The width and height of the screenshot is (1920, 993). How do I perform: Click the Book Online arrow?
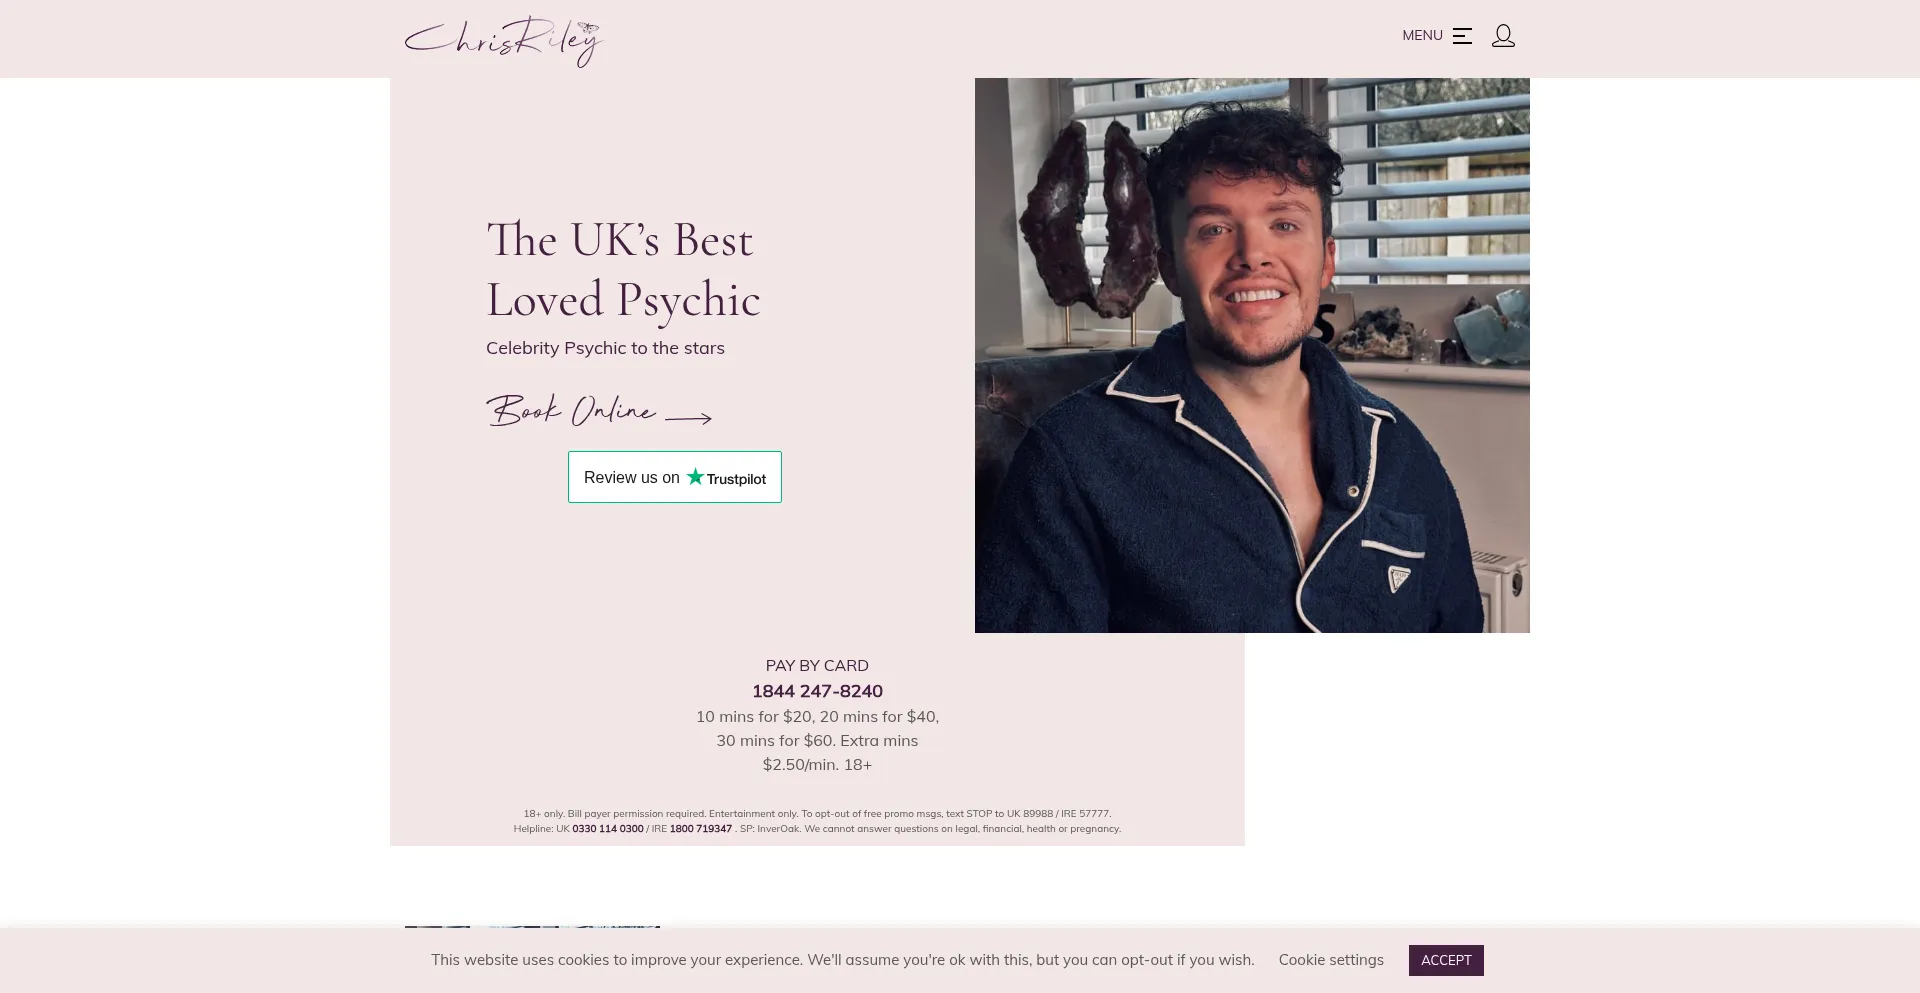pyautogui.click(x=689, y=418)
